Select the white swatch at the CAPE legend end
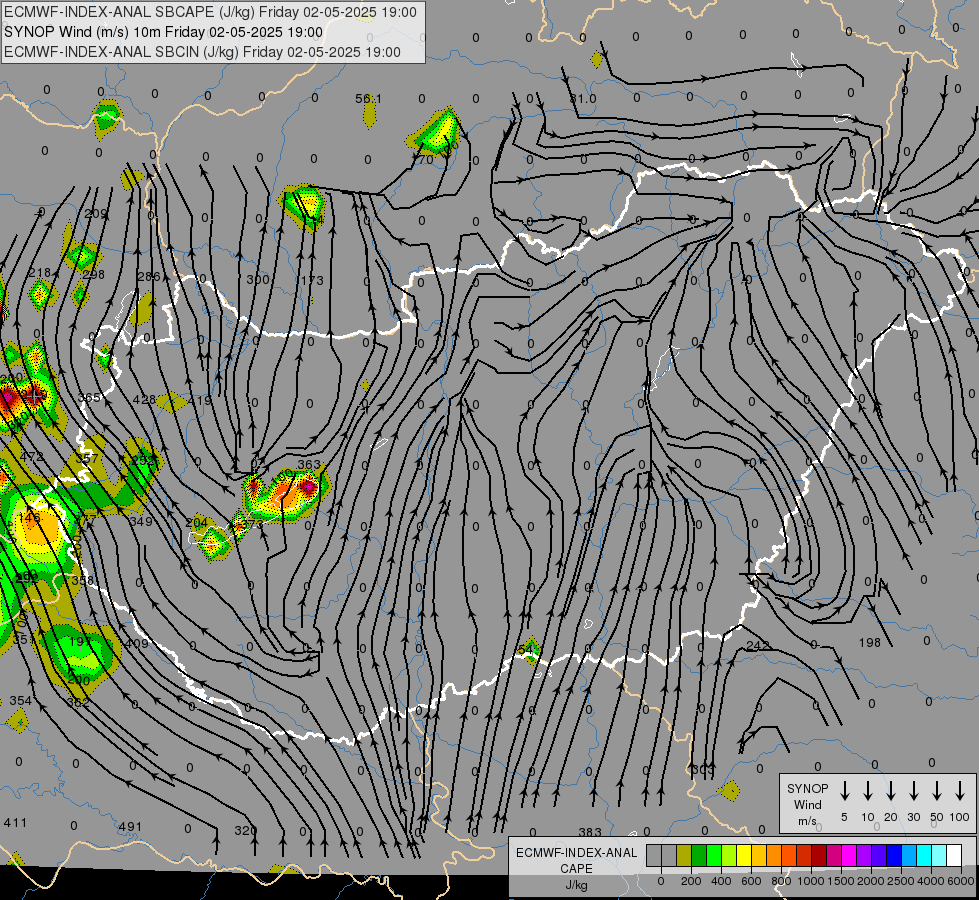 click(x=953, y=856)
